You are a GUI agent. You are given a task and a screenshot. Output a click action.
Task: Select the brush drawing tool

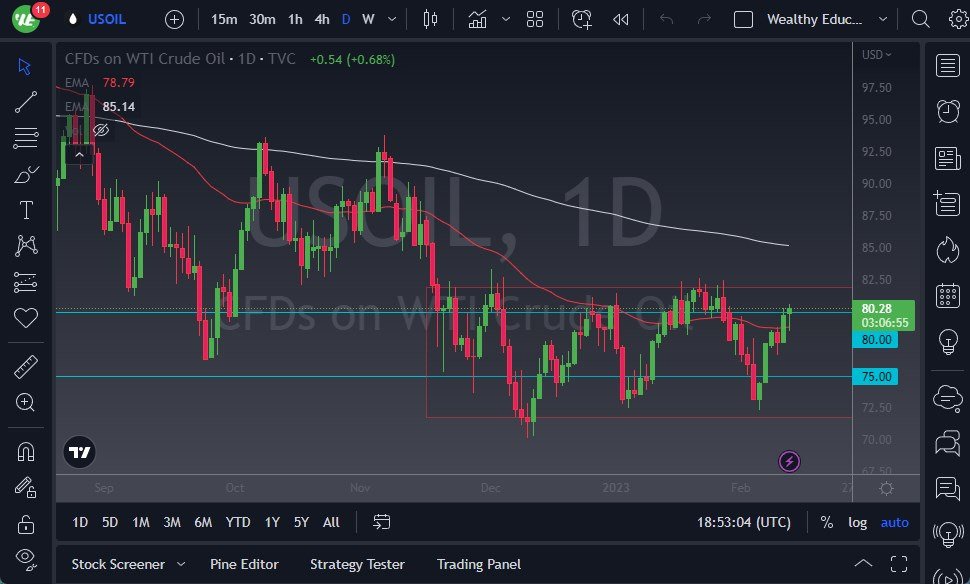click(25, 174)
